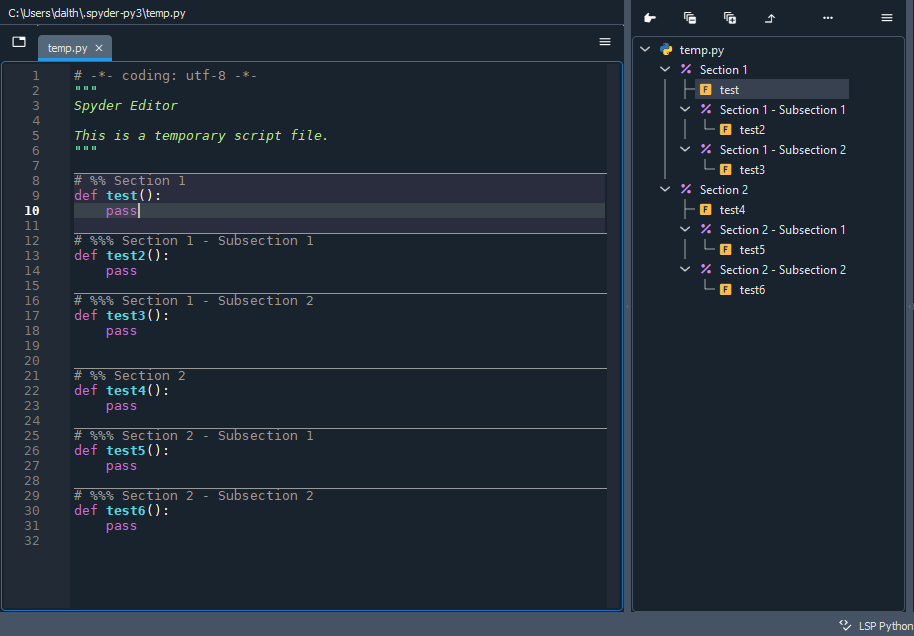Open the Outline pane hamburger menu
Viewport: 914px width, 636px height.
pos(886,17)
